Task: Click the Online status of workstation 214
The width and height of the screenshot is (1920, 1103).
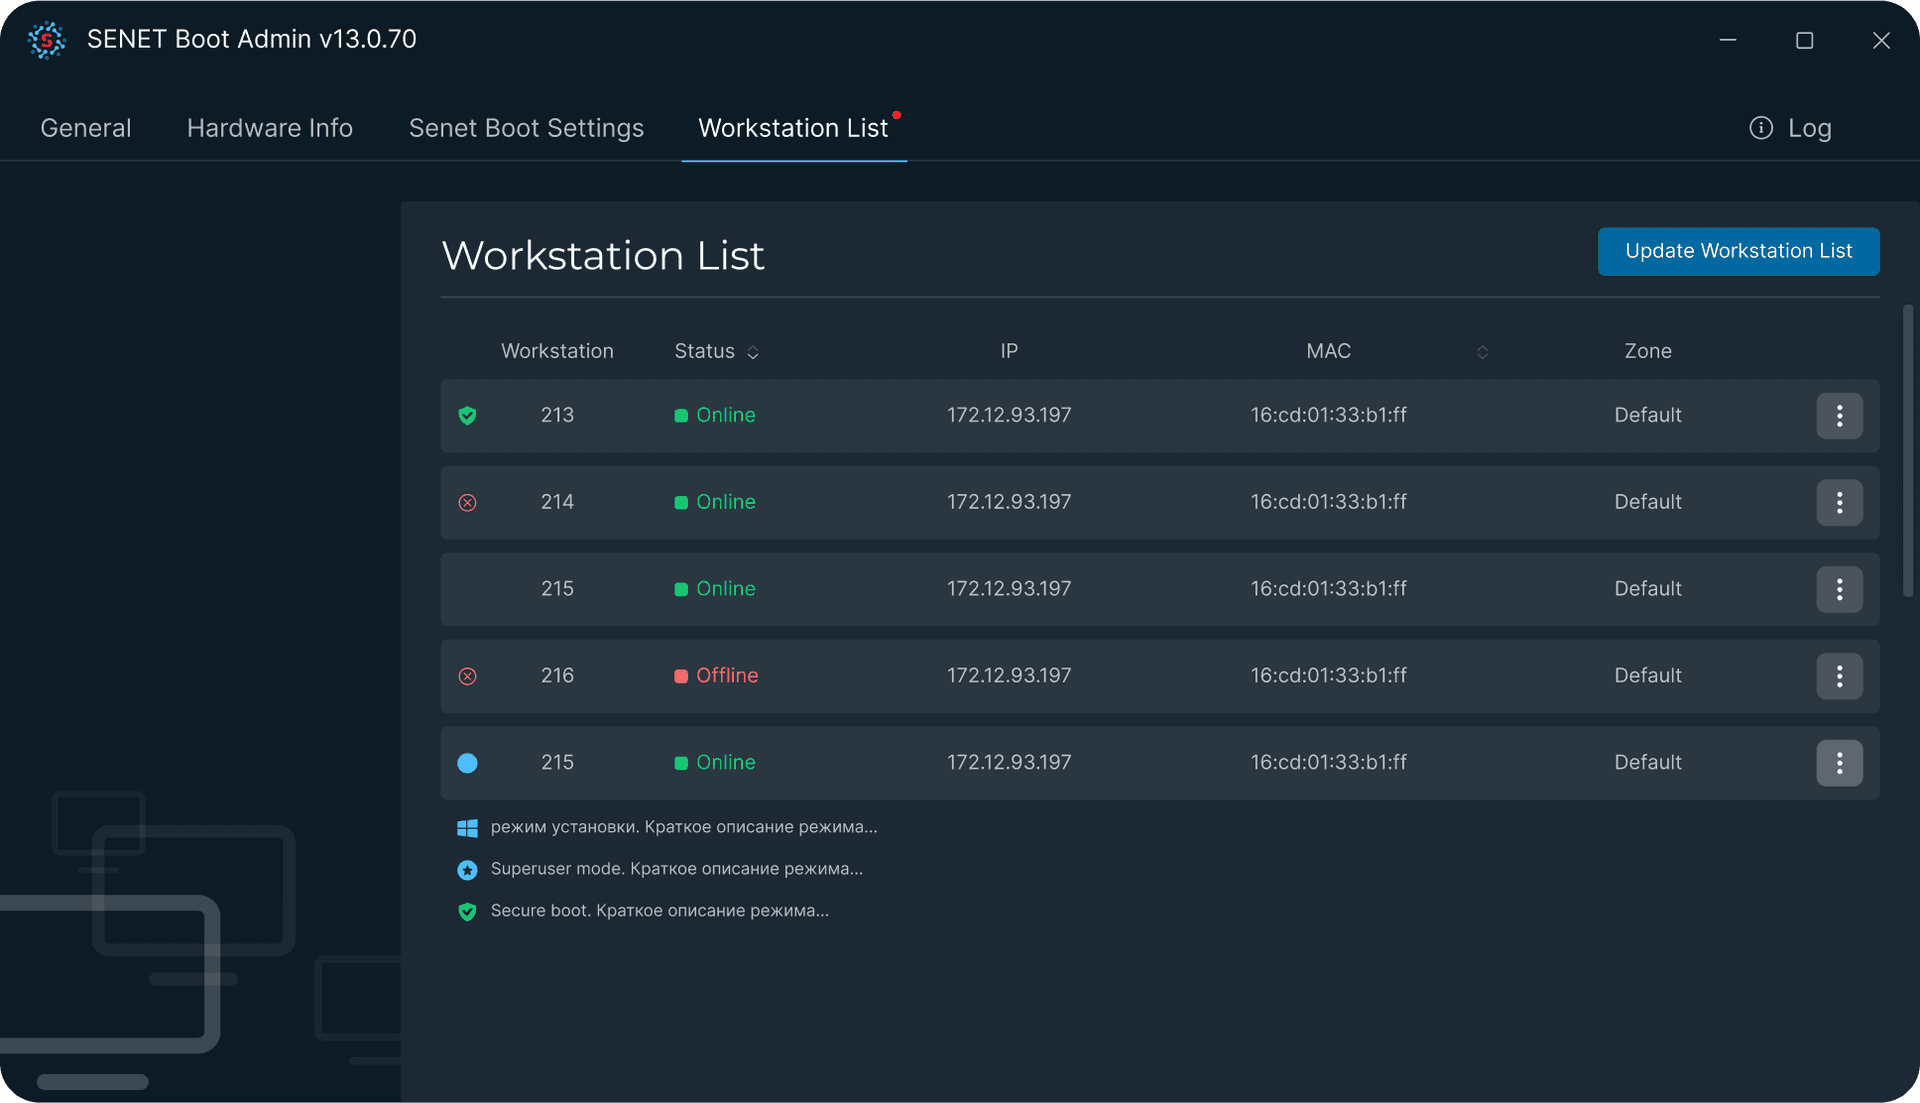Action: (x=715, y=502)
